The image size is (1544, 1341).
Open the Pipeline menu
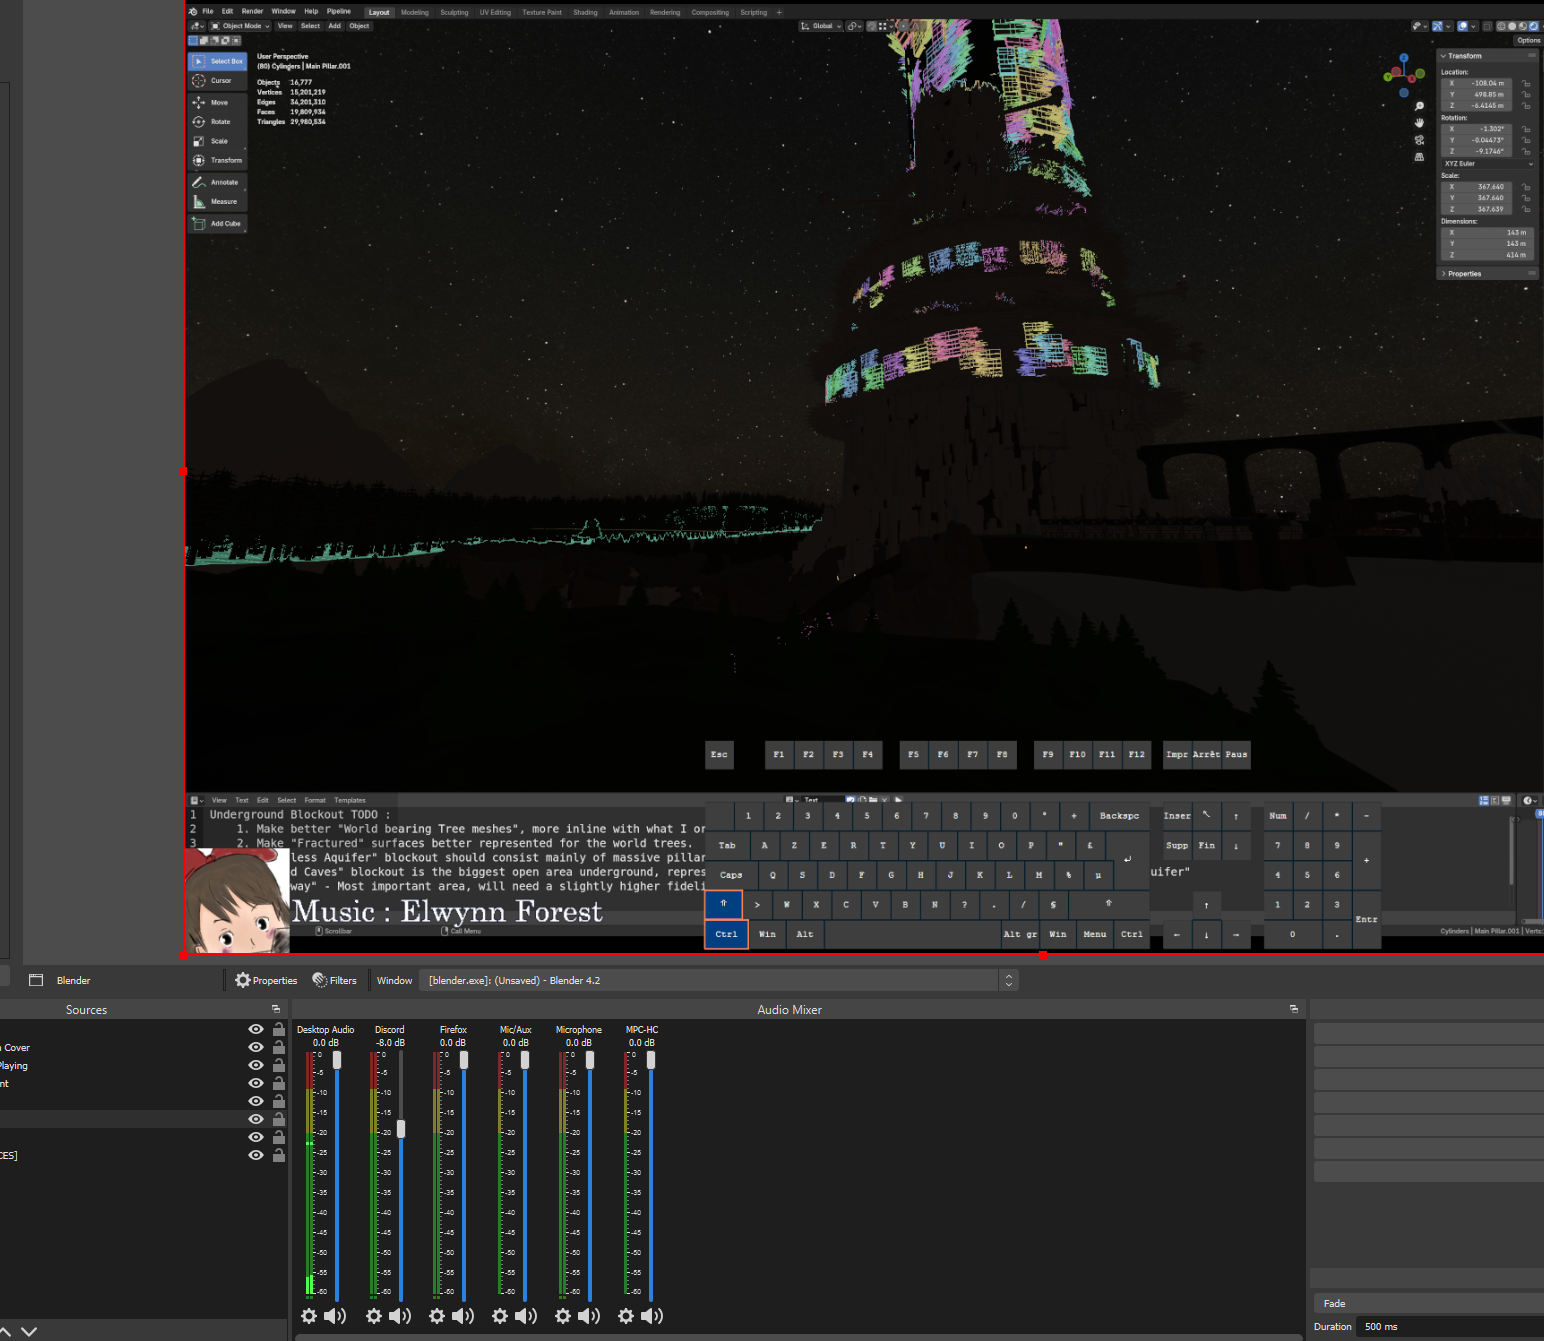(x=339, y=12)
